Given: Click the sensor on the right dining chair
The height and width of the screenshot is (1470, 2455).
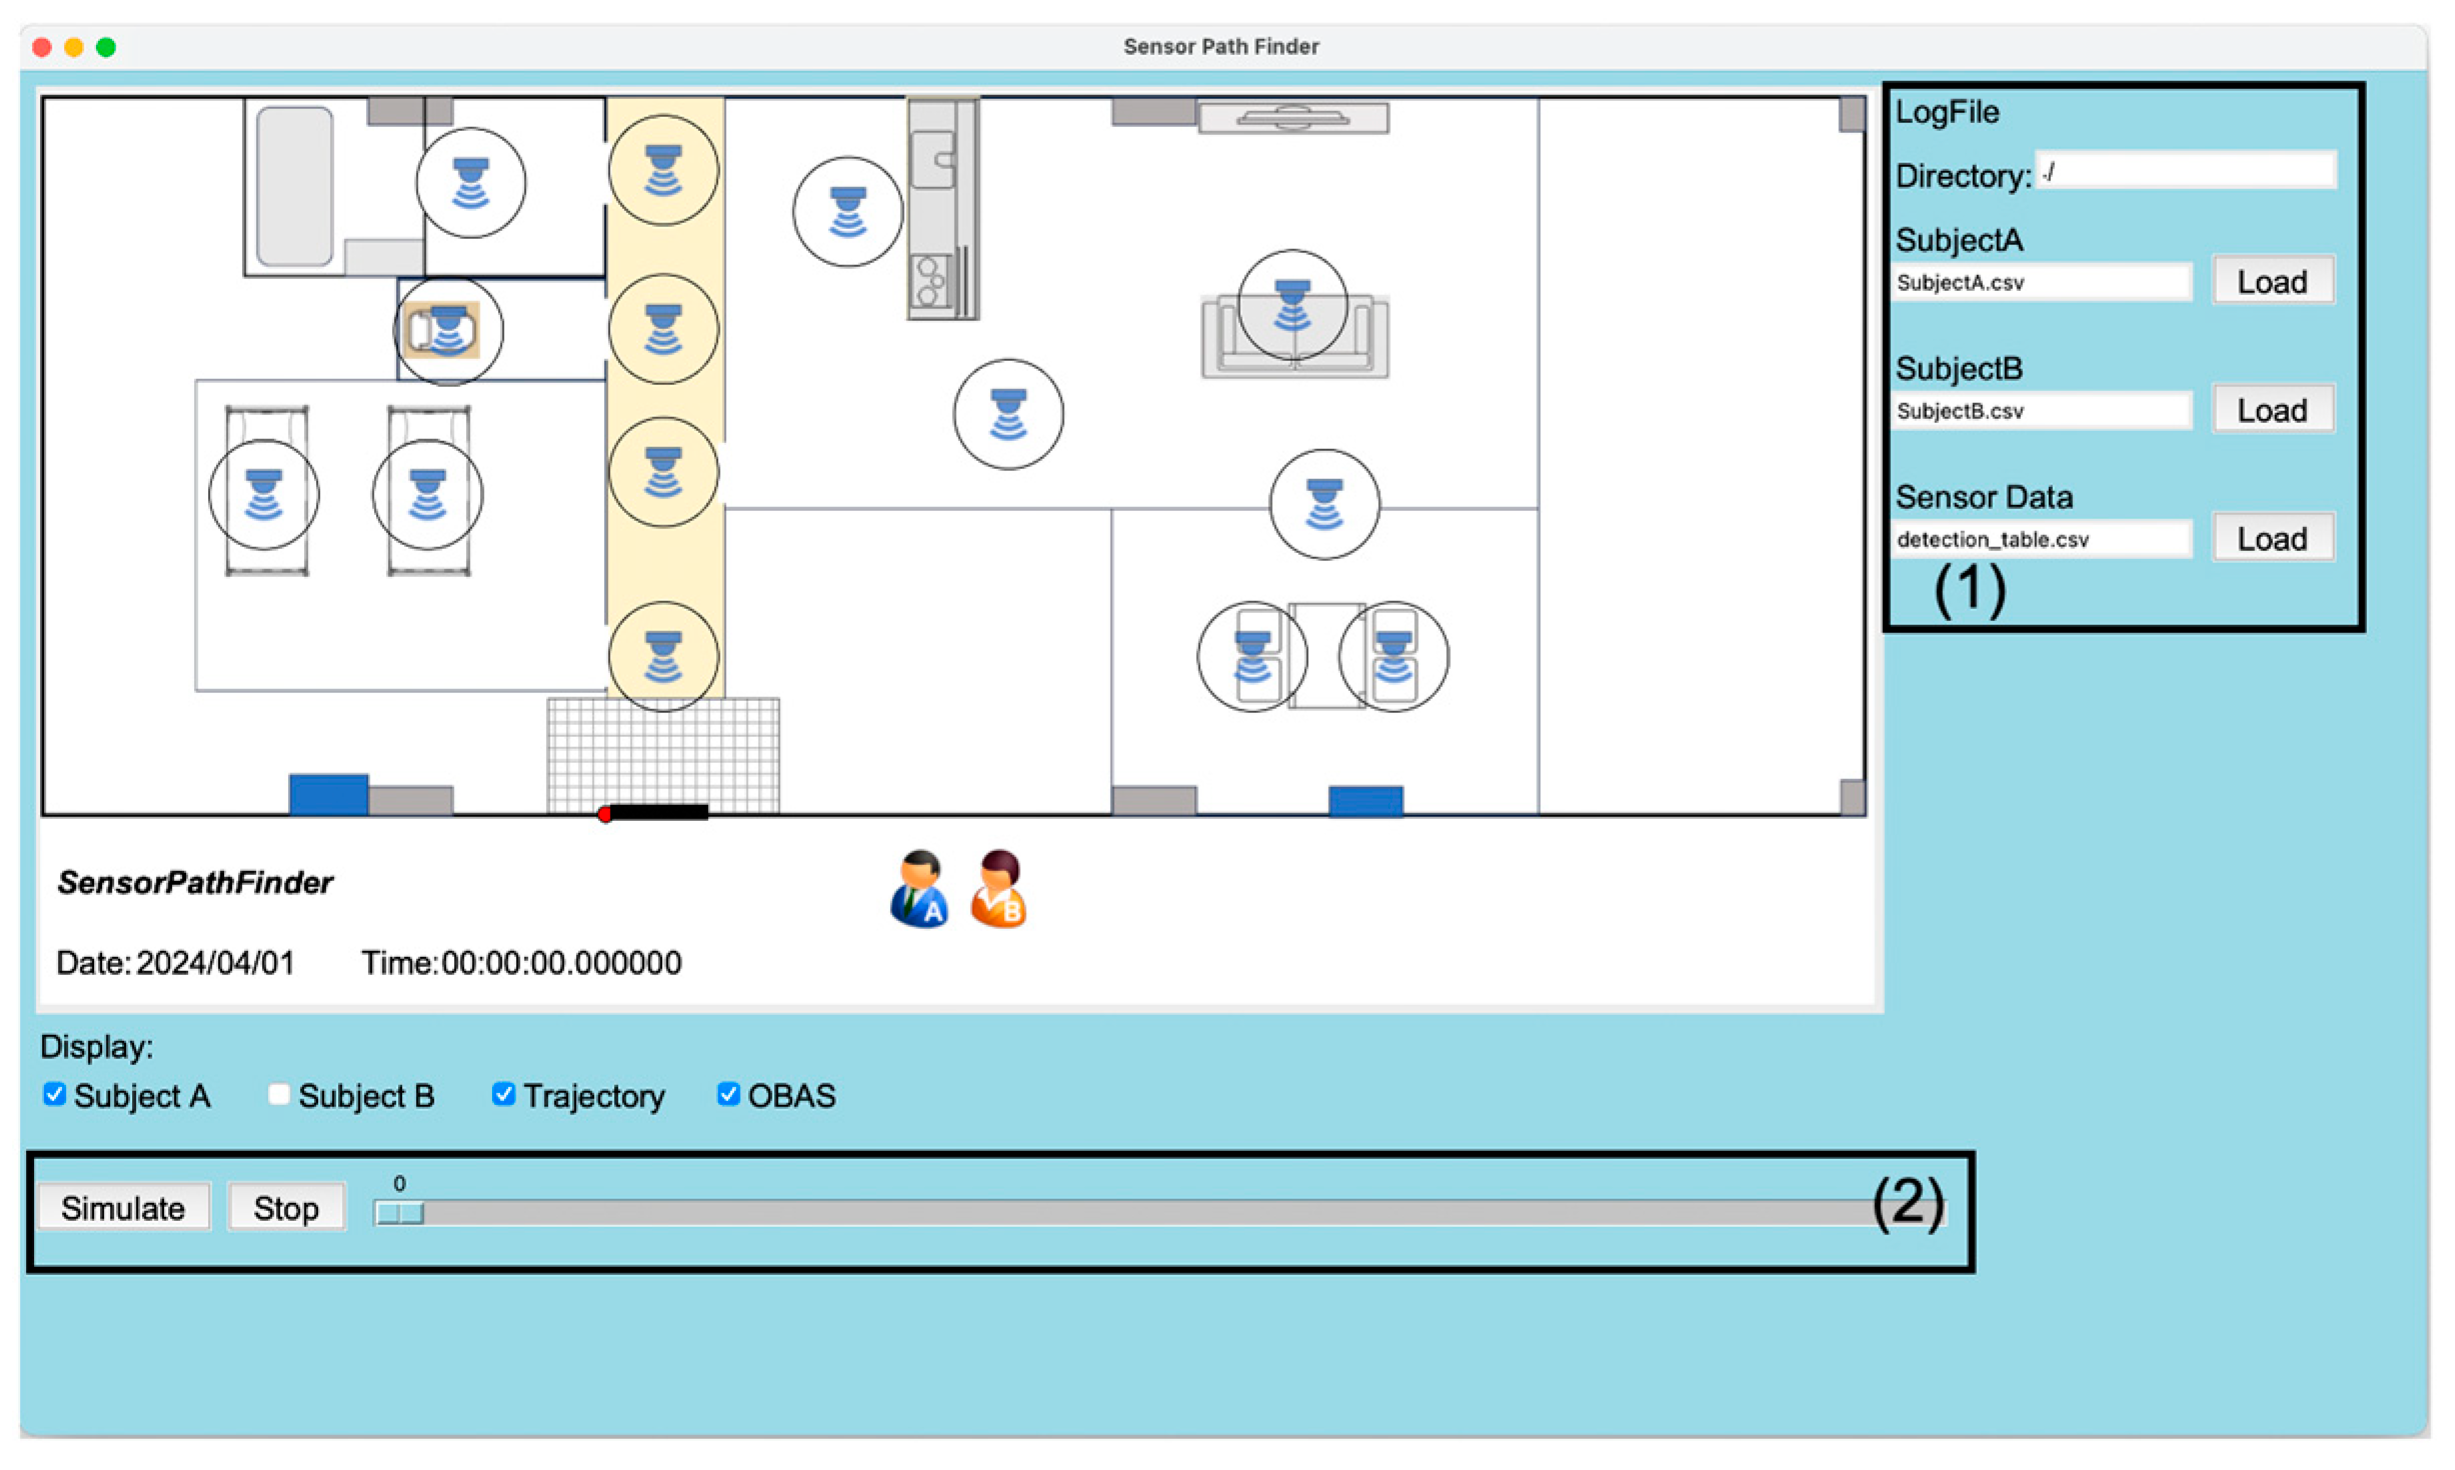Looking at the screenshot, I should pyautogui.click(x=1393, y=657).
